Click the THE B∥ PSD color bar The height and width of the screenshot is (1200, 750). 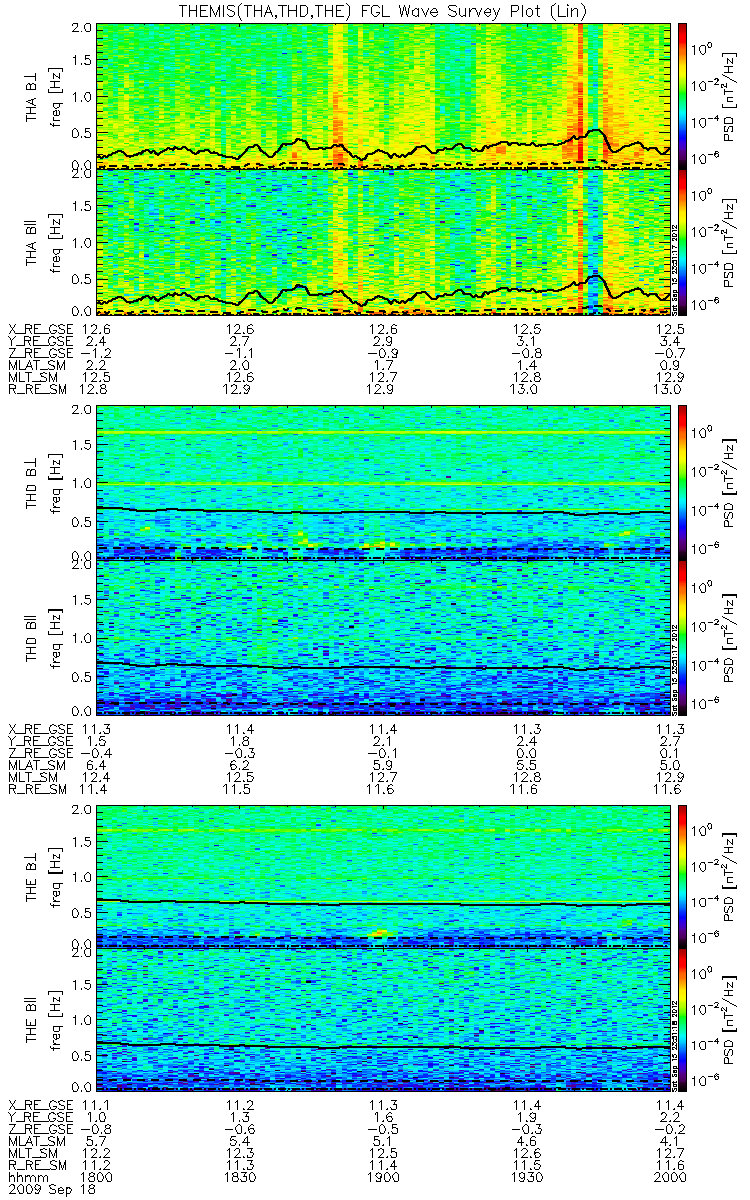pyautogui.click(x=683, y=1019)
